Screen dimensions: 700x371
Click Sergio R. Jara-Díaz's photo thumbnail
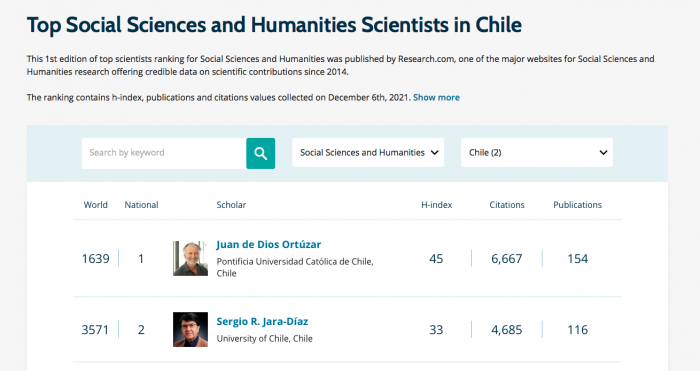click(190, 329)
